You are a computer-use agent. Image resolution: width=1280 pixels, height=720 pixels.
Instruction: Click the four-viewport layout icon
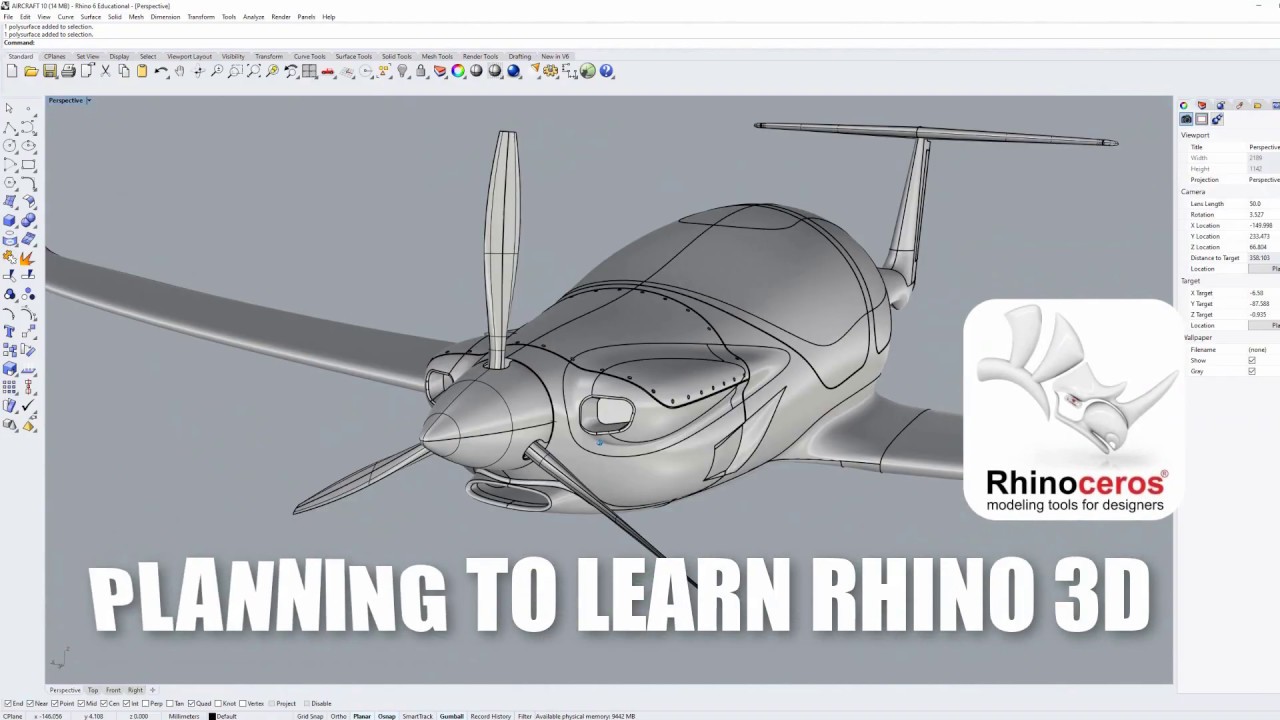tap(309, 71)
